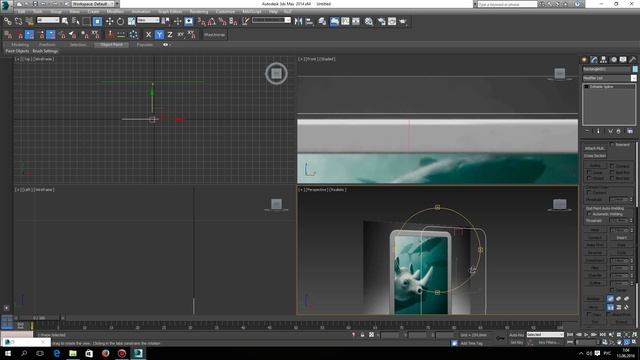Activate Select and Rotate tool
The image size is (640, 360).
120,21
